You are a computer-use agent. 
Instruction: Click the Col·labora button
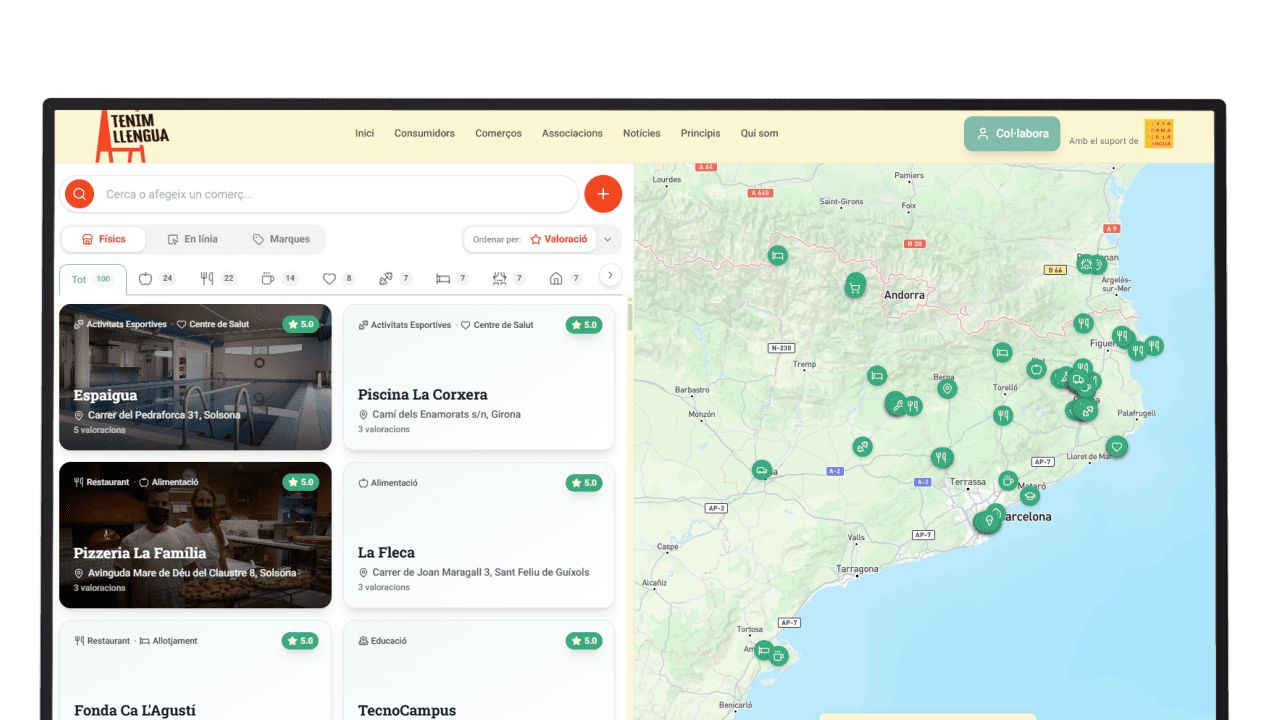tap(1012, 134)
